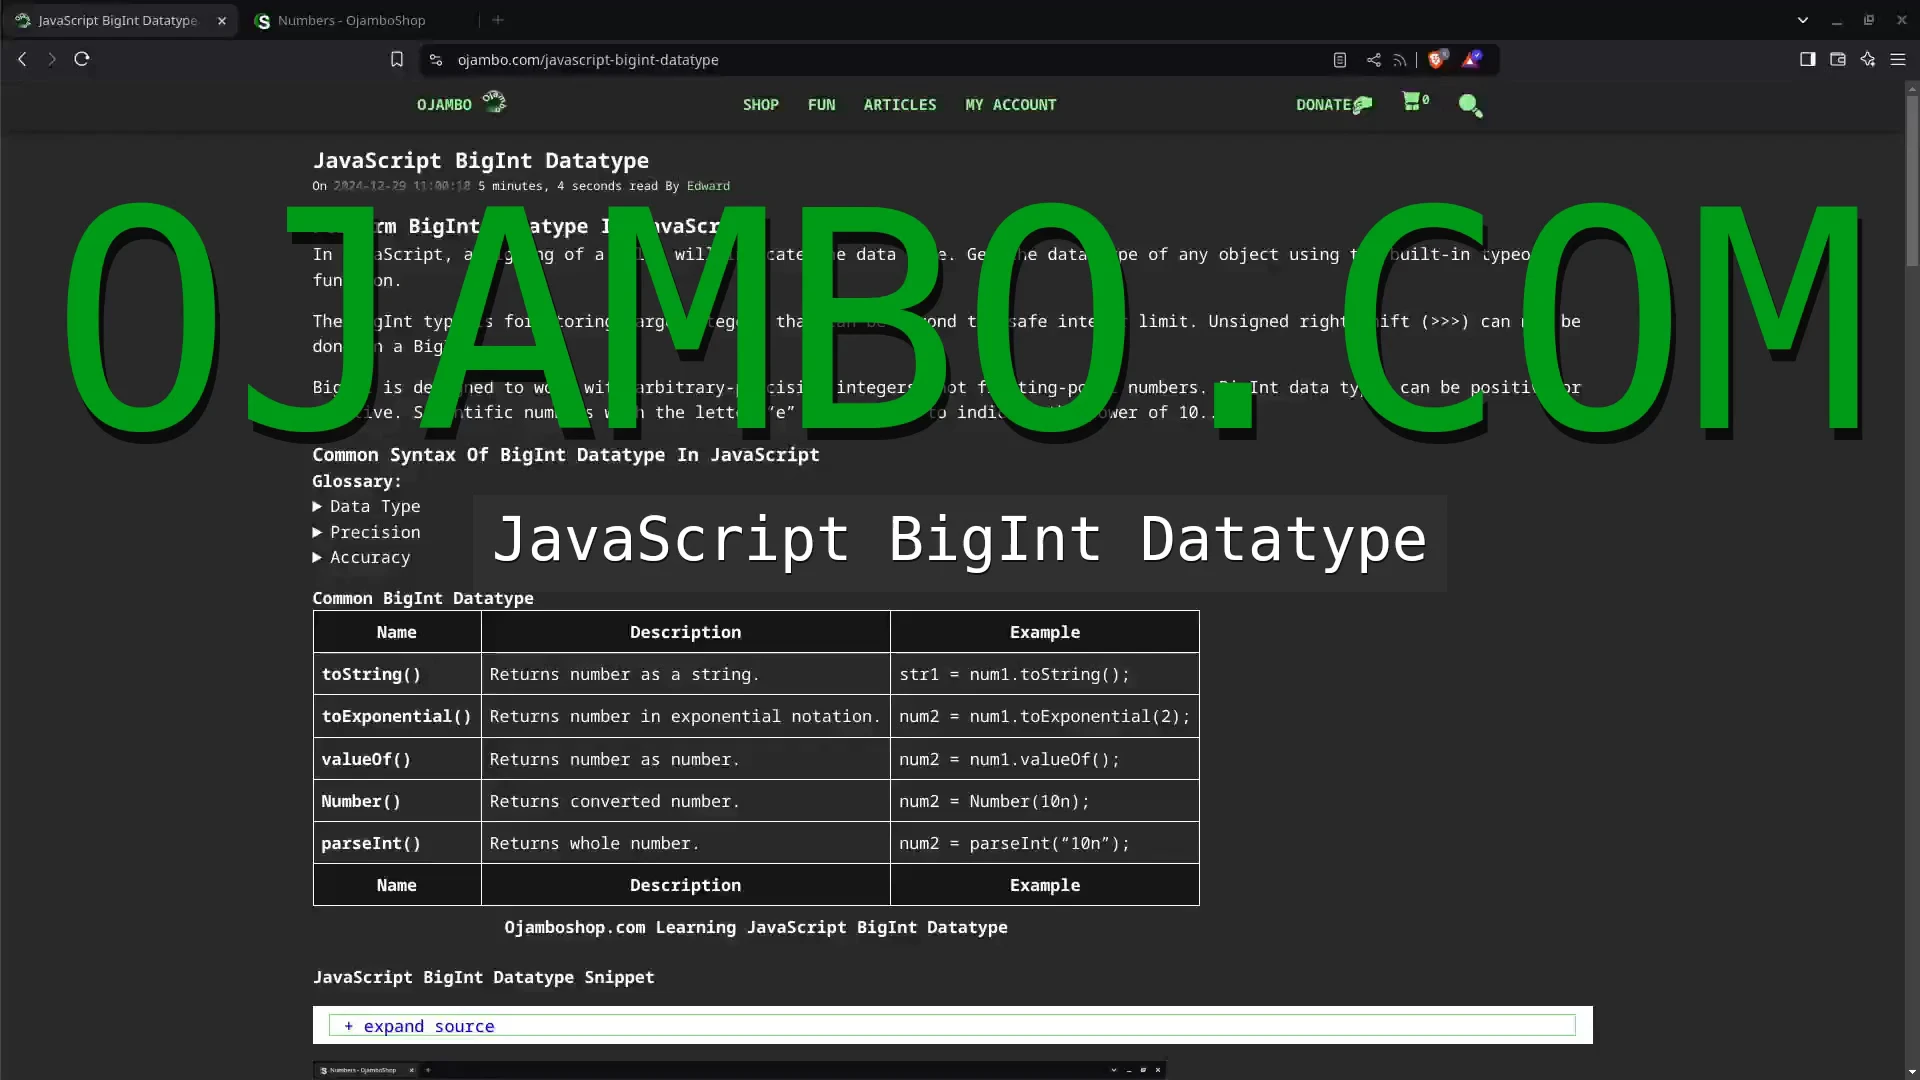Open the MY ACCOUNT menu item
This screenshot has height=1080, width=1920.
(1010, 104)
